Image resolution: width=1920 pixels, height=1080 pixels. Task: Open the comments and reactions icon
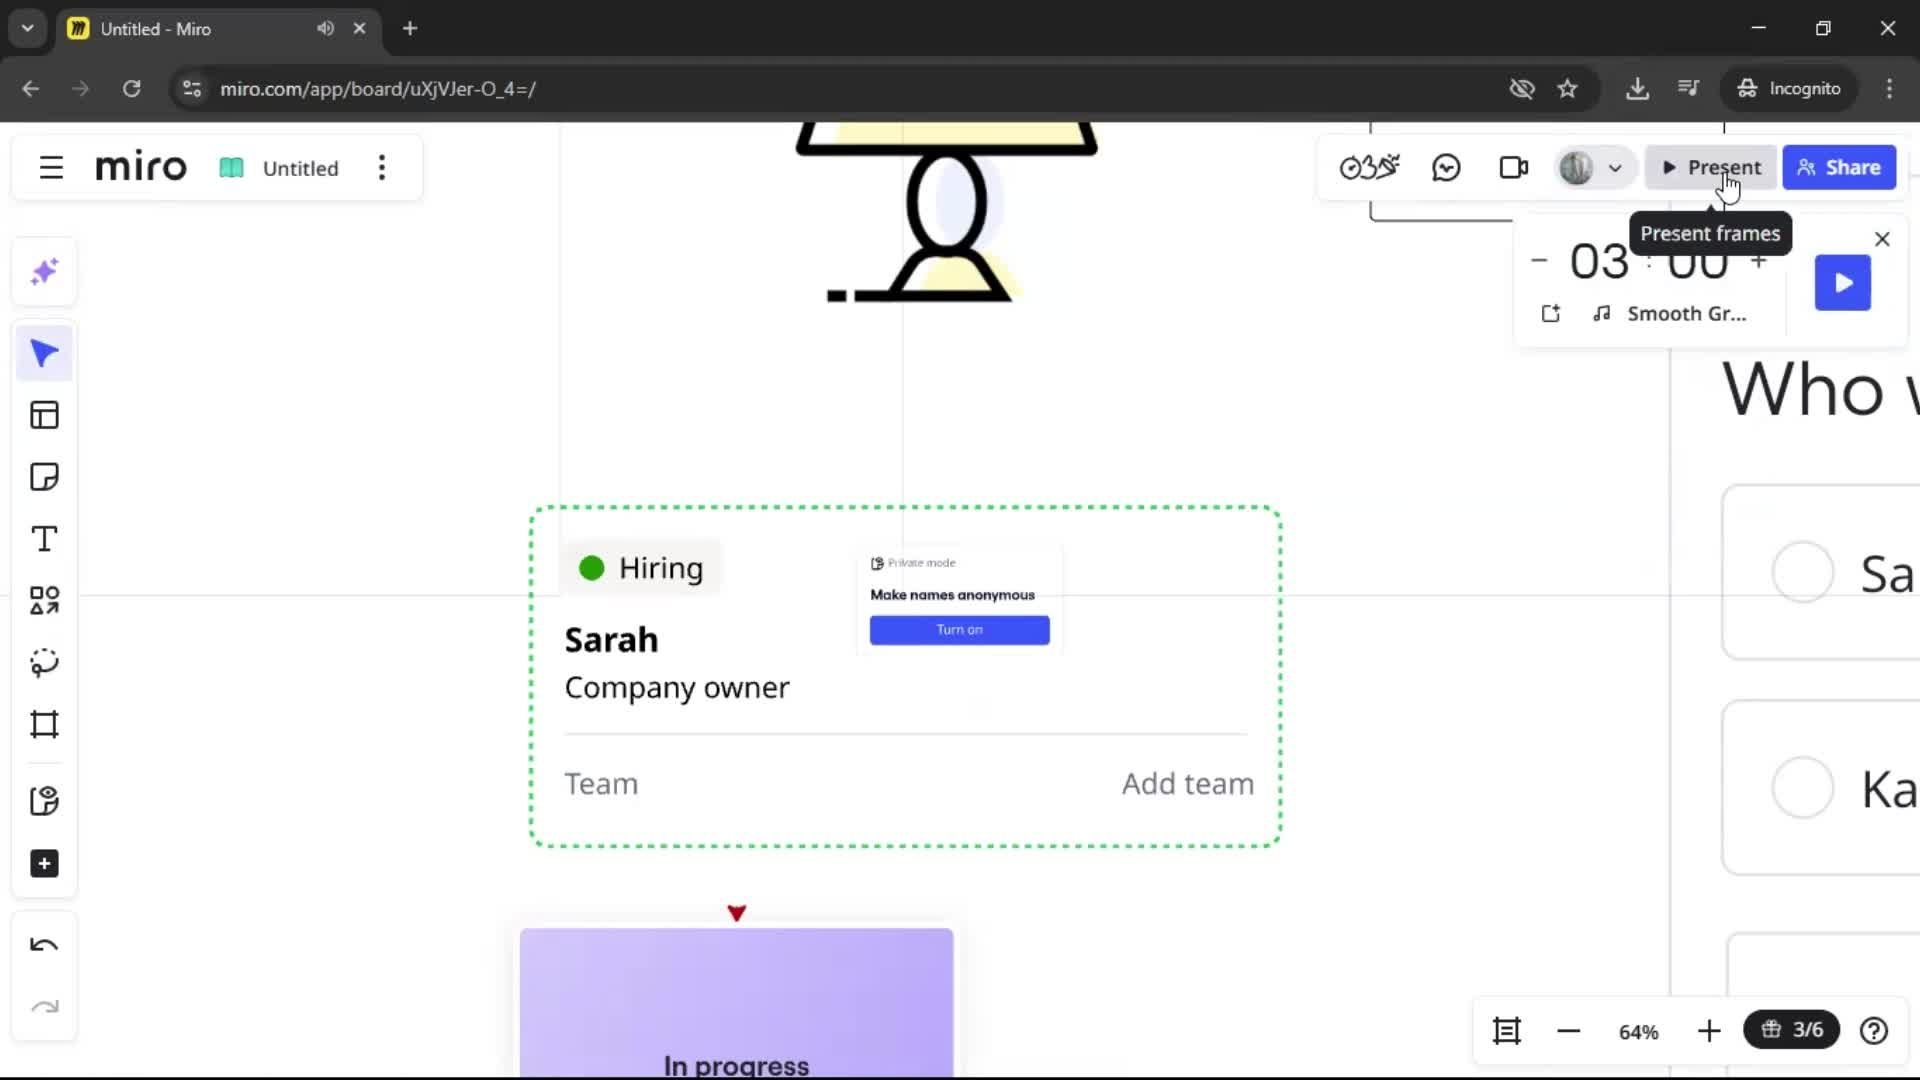click(x=1446, y=167)
